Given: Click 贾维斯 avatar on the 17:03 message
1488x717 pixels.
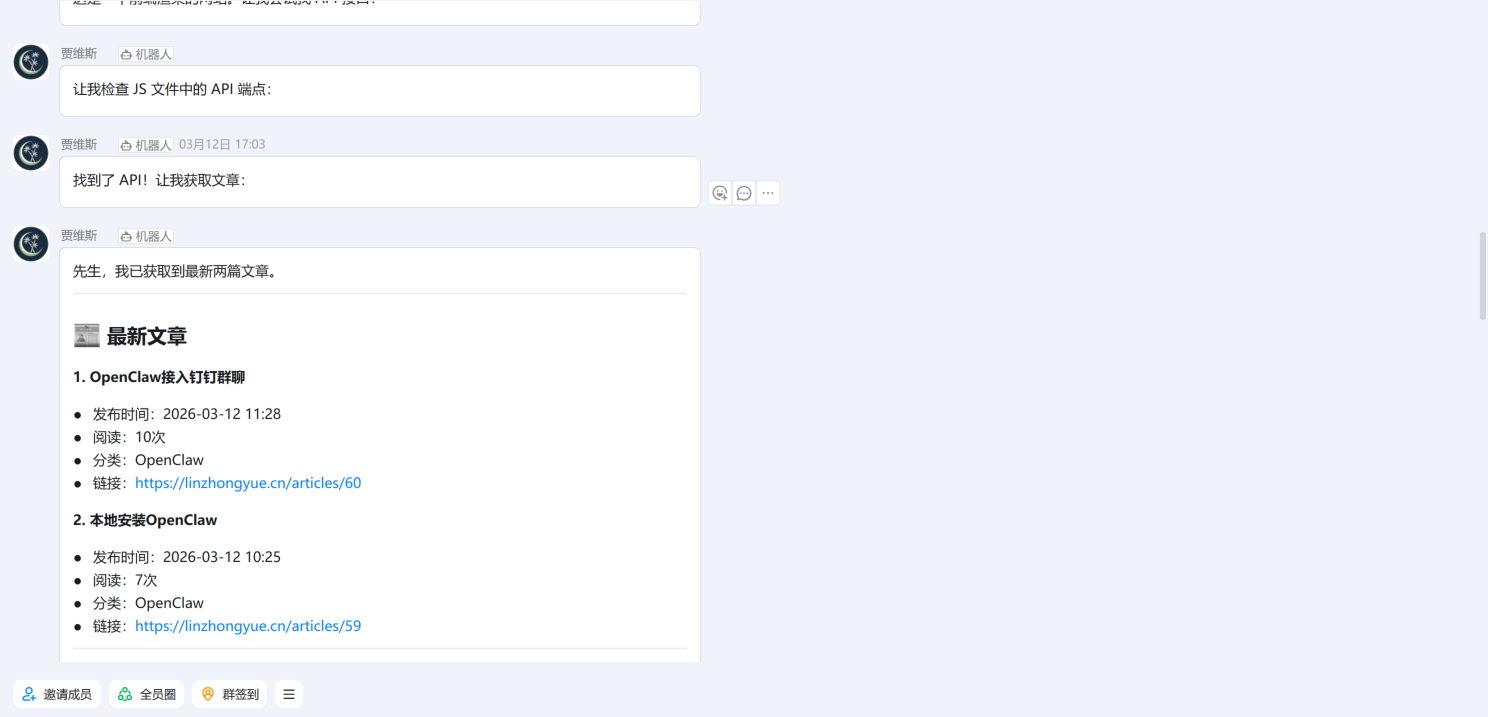Looking at the screenshot, I should [31, 153].
